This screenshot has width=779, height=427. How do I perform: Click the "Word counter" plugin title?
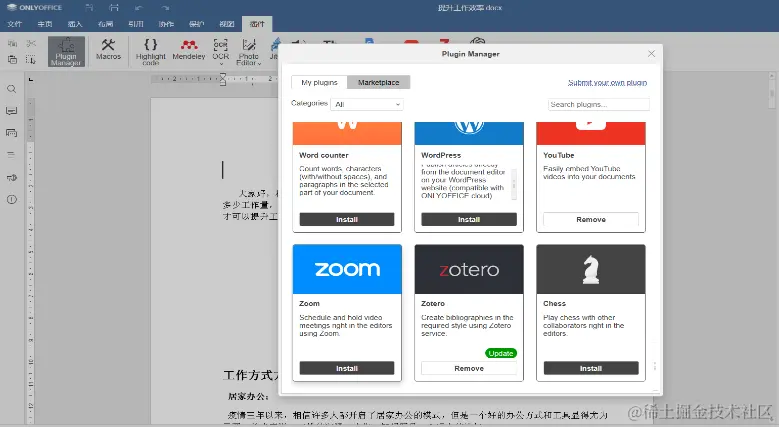click(x=324, y=155)
